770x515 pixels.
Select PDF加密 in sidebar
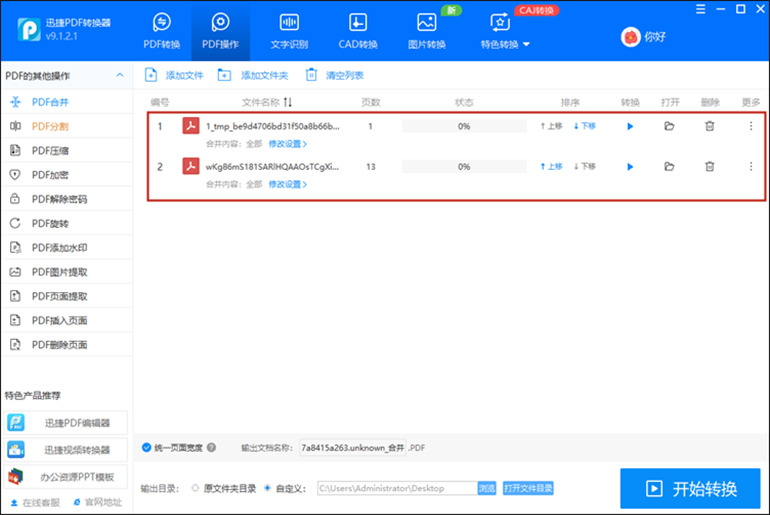click(67, 175)
